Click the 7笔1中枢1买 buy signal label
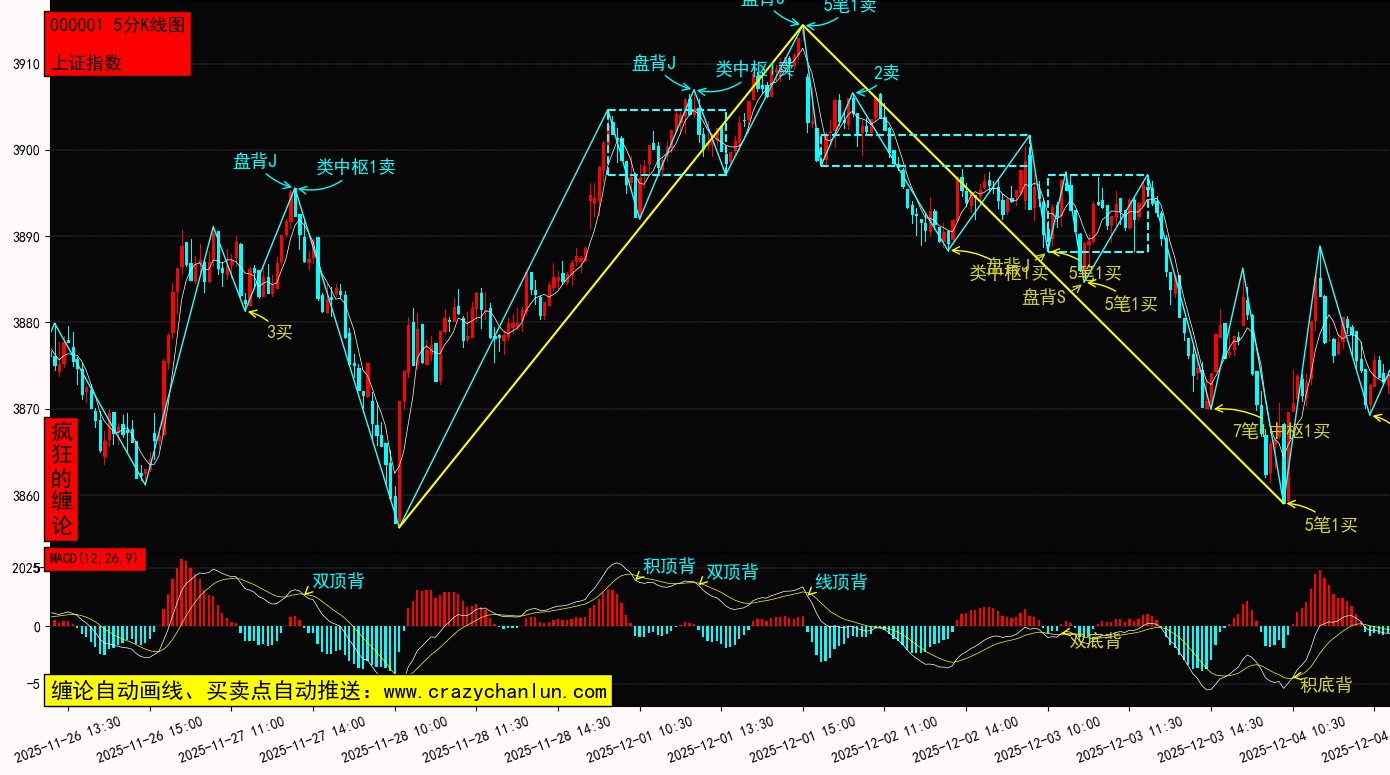Viewport: 1390px width, 775px height. point(1281,431)
